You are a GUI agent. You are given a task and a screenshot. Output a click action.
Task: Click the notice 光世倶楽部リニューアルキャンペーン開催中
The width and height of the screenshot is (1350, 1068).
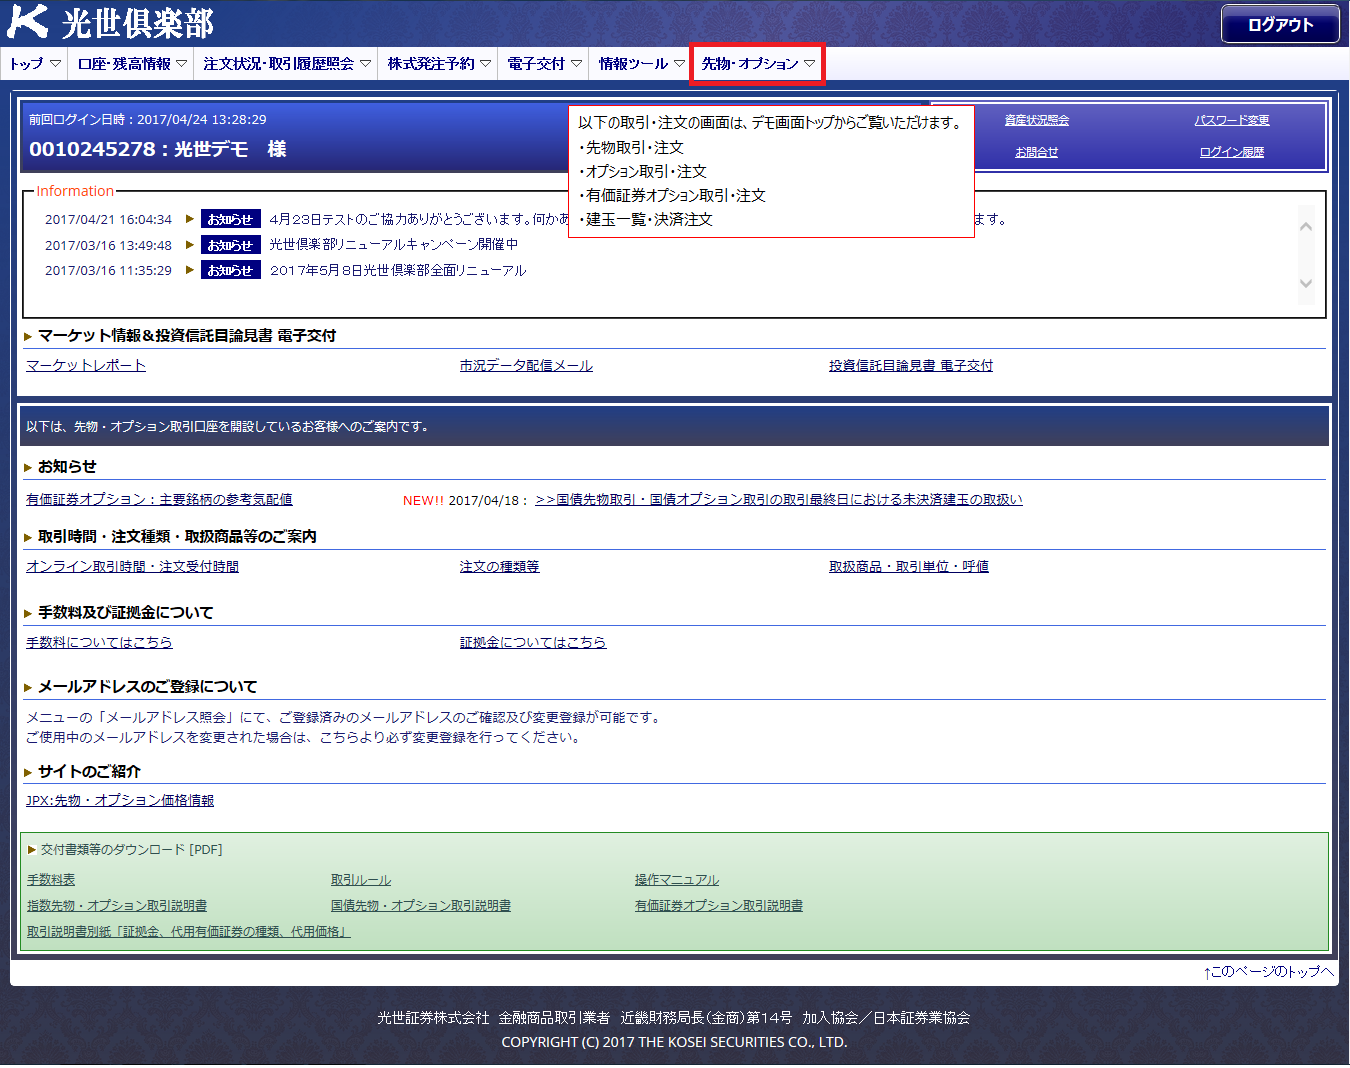(x=394, y=245)
